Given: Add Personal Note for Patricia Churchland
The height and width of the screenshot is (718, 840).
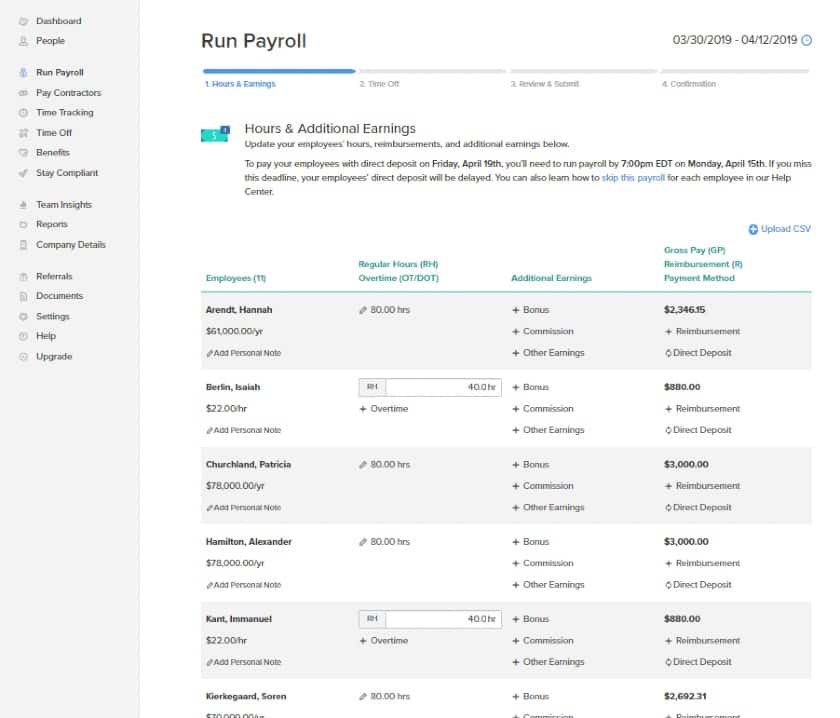Looking at the screenshot, I should (x=244, y=508).
